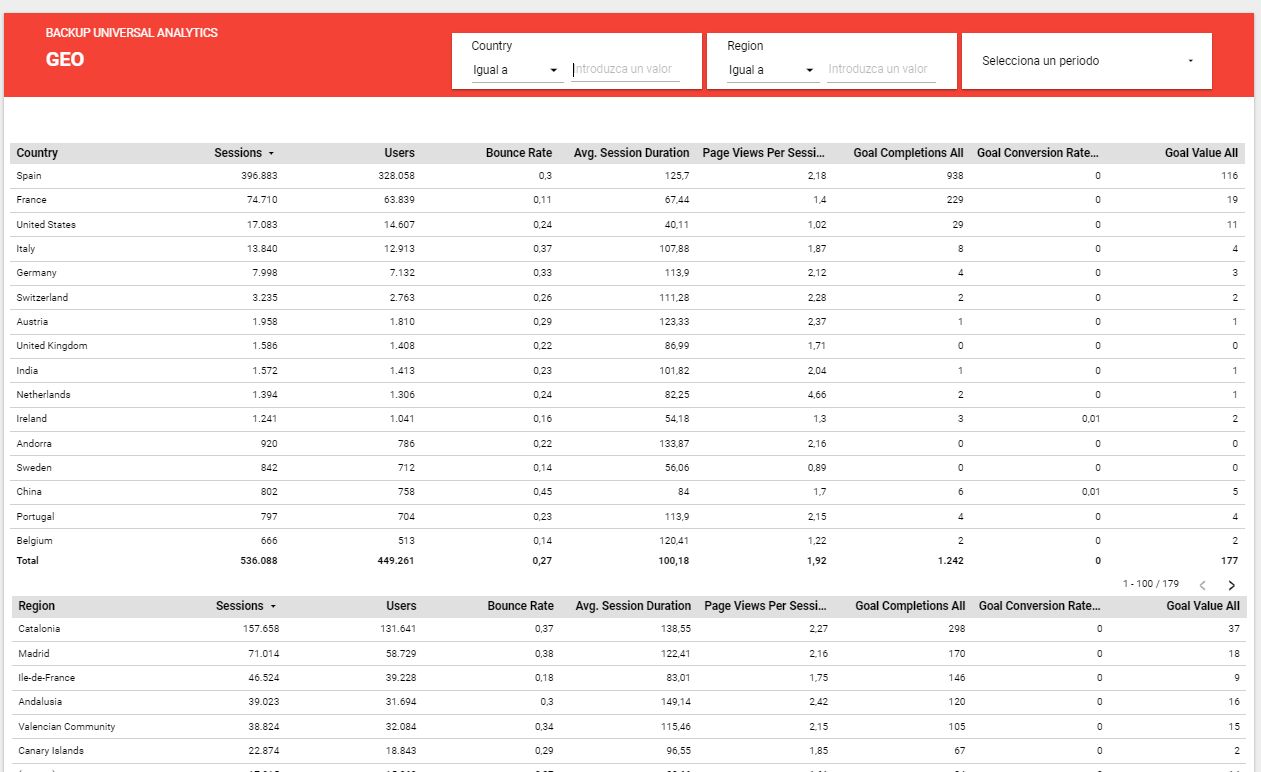The width and height of the screenshot is (1261, 772).
Task: Open the Region 'Igual a' operator dropdown
Action: (773, 70)
